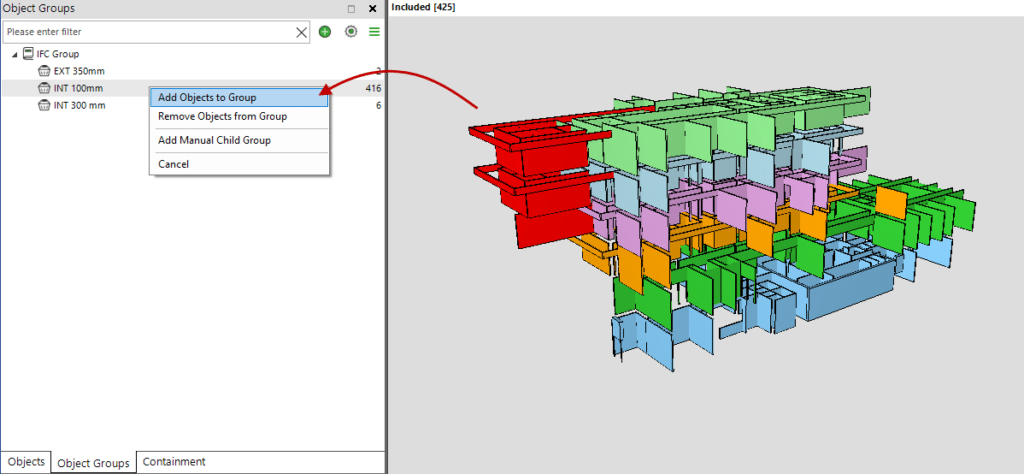Open the green hamburger menu icon

click(x=374, y=32)
